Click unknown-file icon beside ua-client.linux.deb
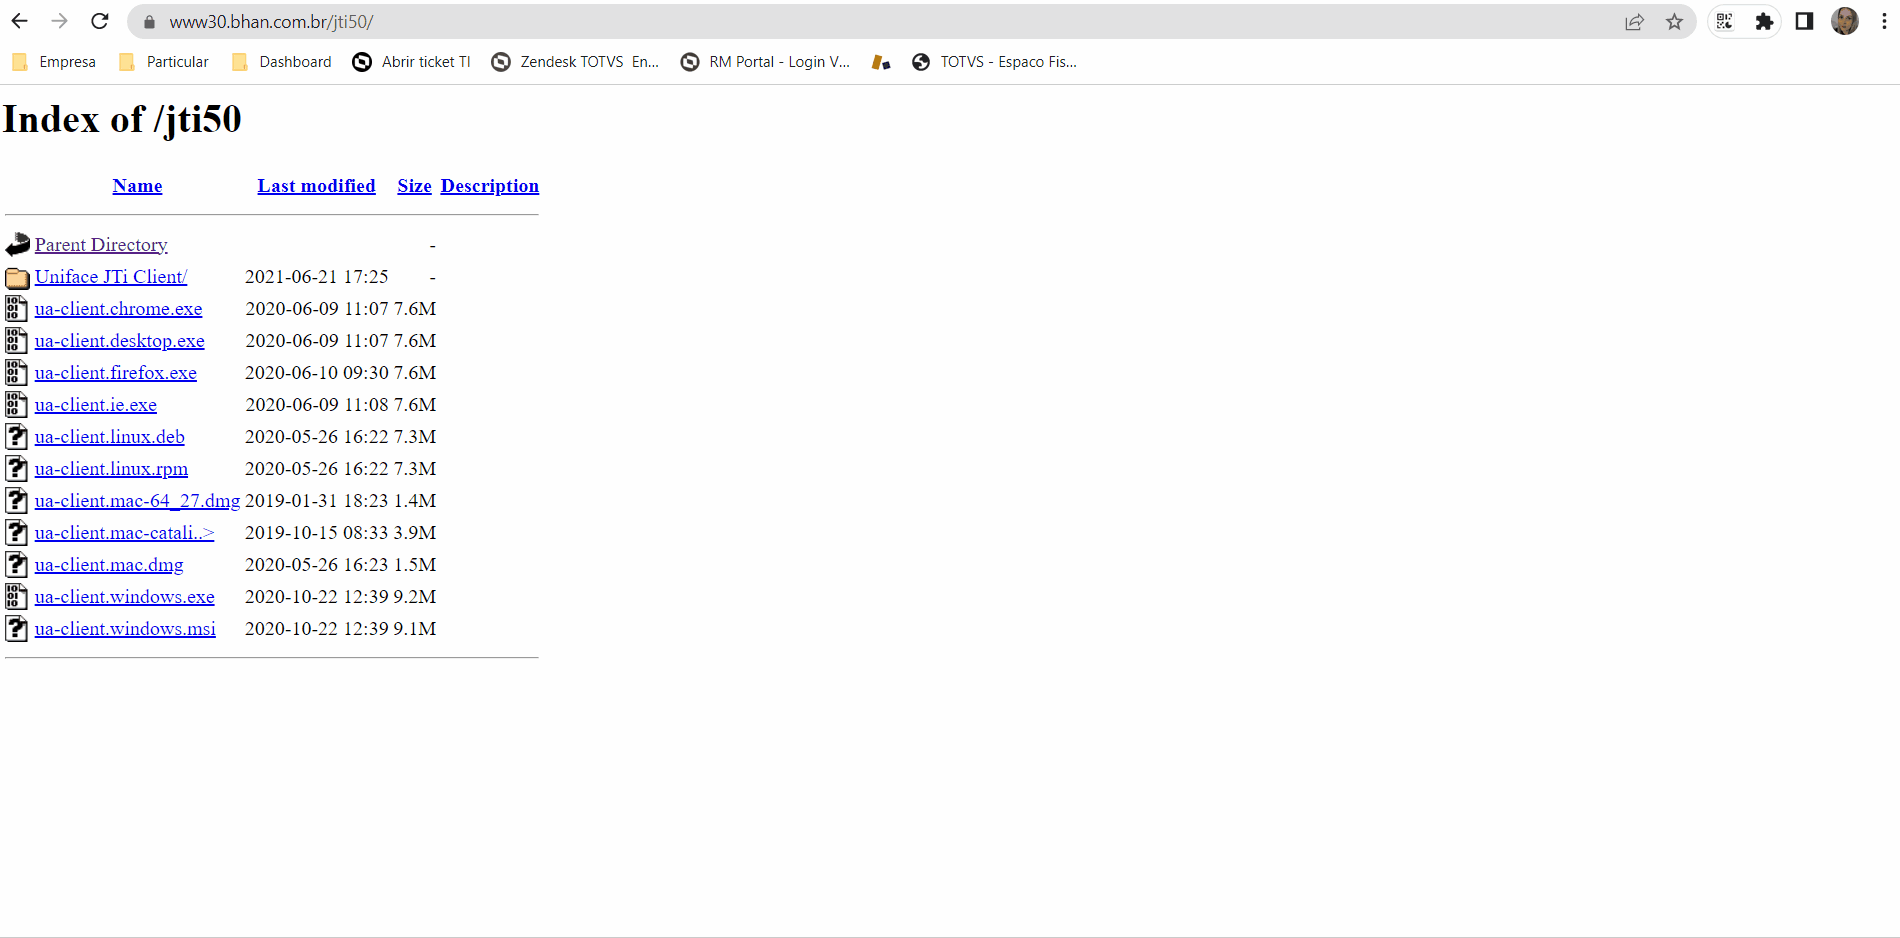Screen dimensions: 1900x938 17,436
